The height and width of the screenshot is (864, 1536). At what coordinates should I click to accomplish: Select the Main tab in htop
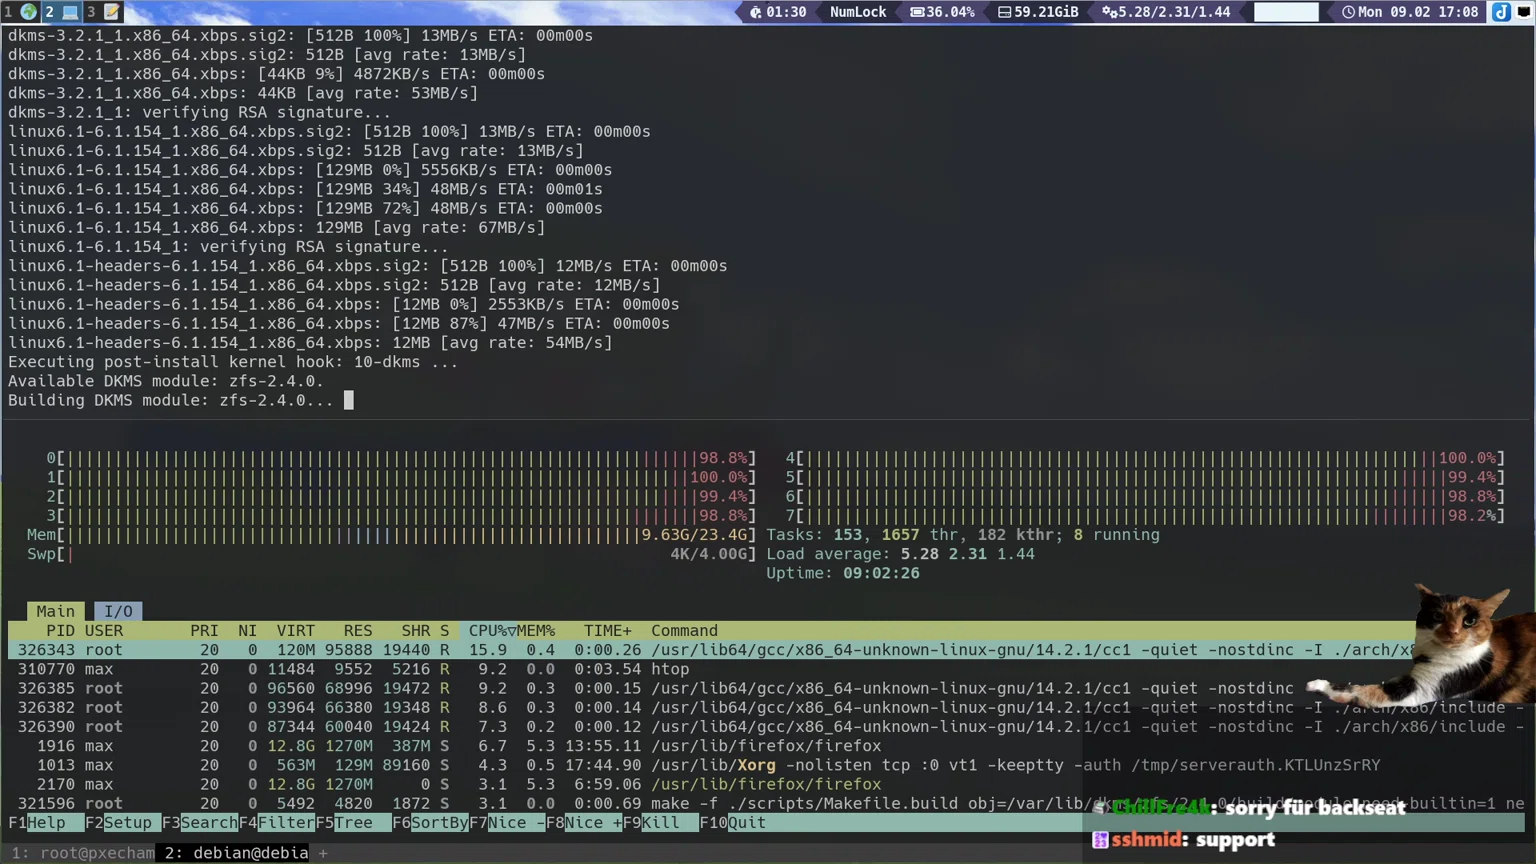(55, 610)
